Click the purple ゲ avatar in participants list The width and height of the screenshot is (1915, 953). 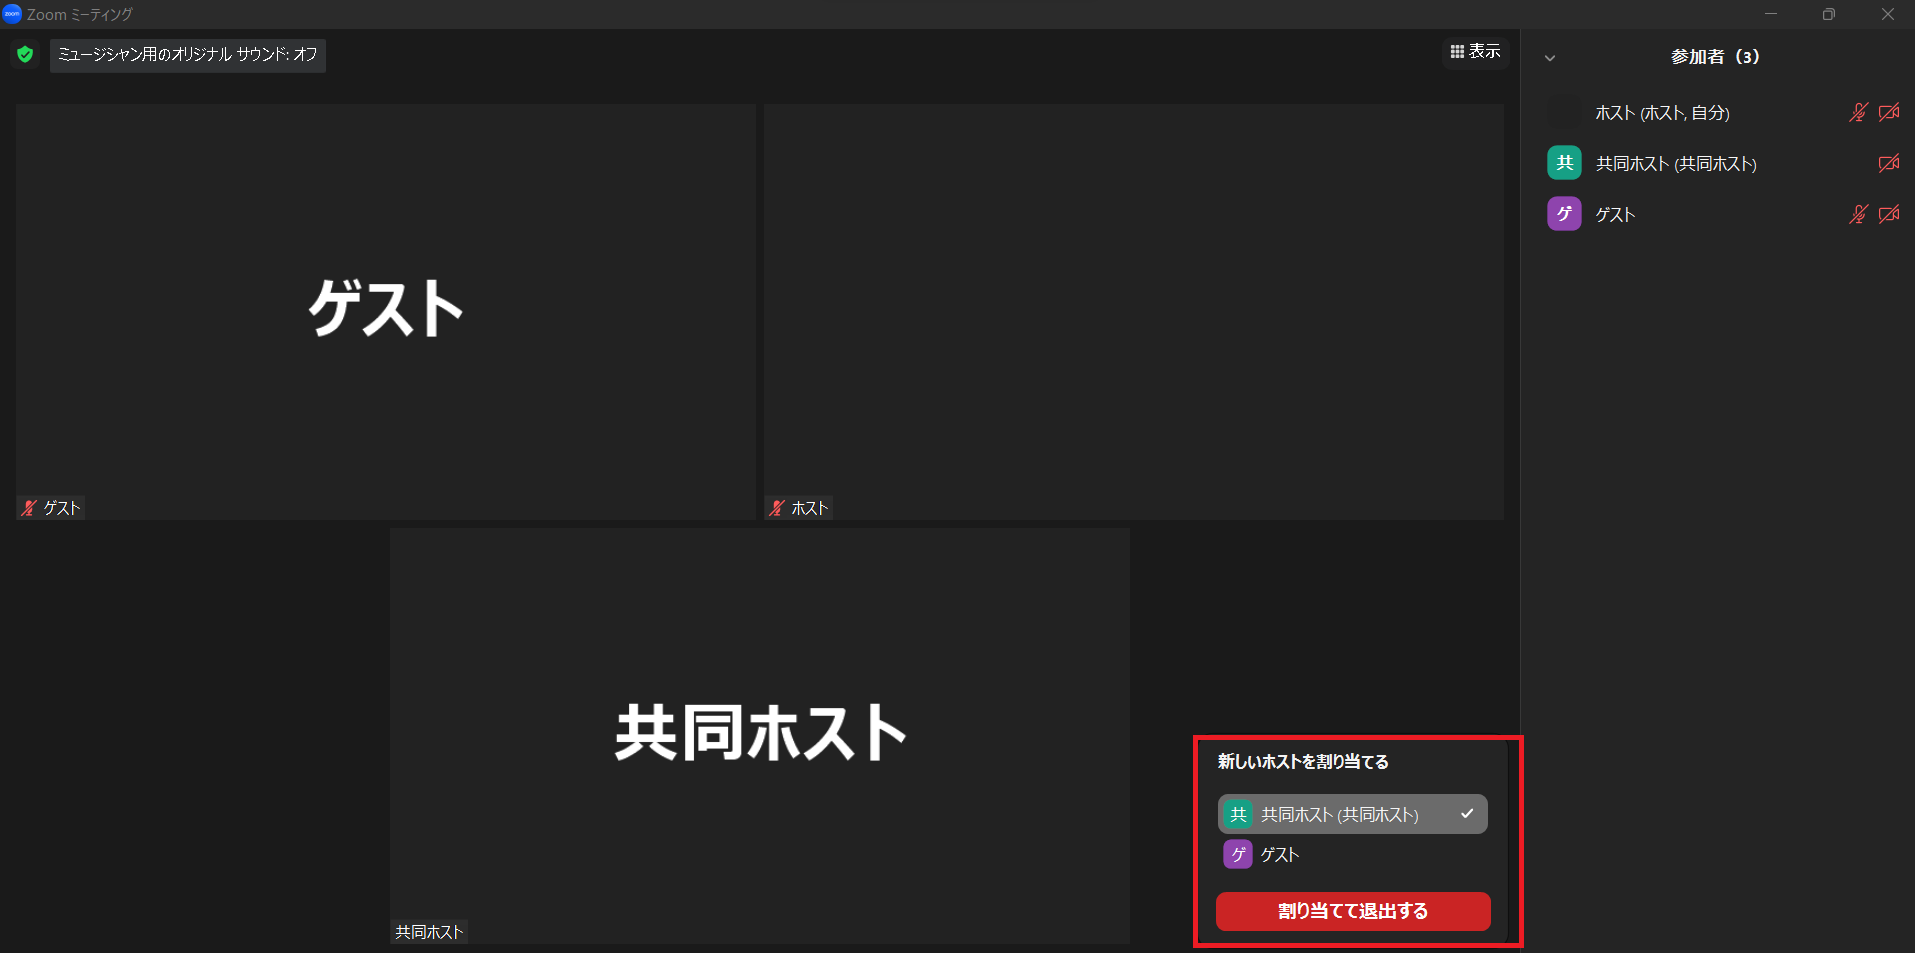(x=1564, y=214)
